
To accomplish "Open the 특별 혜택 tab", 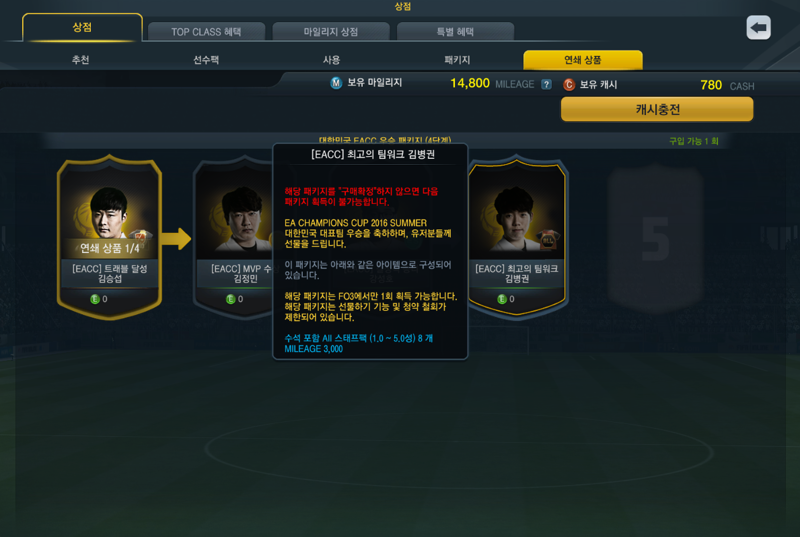I will [x=455, y=32].
